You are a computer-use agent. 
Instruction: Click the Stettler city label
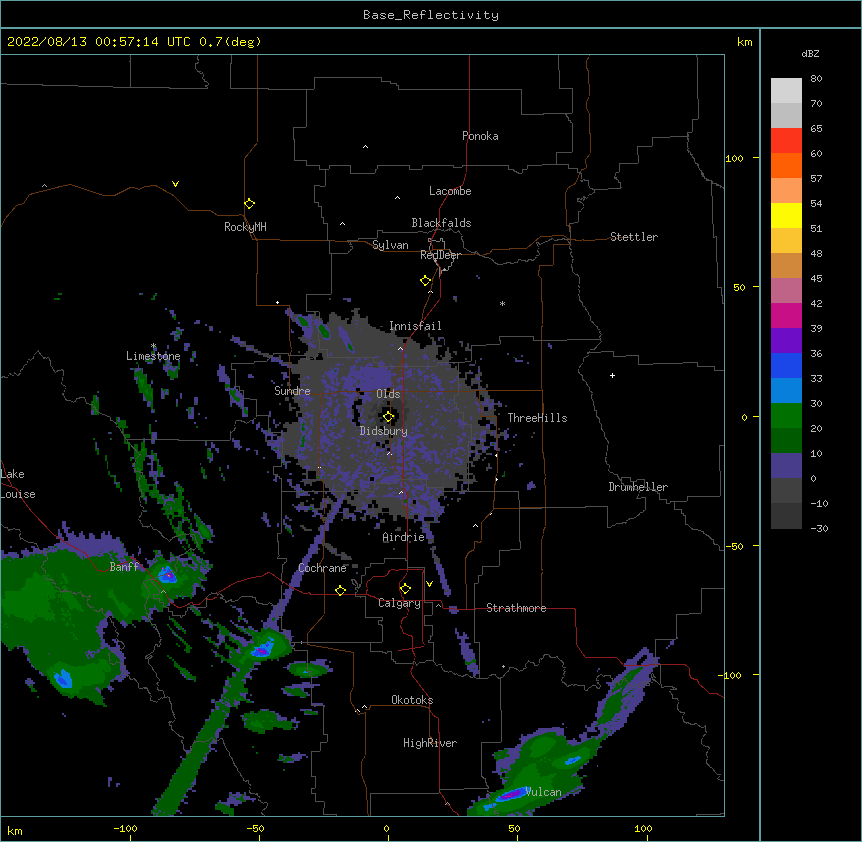(634, 237)
